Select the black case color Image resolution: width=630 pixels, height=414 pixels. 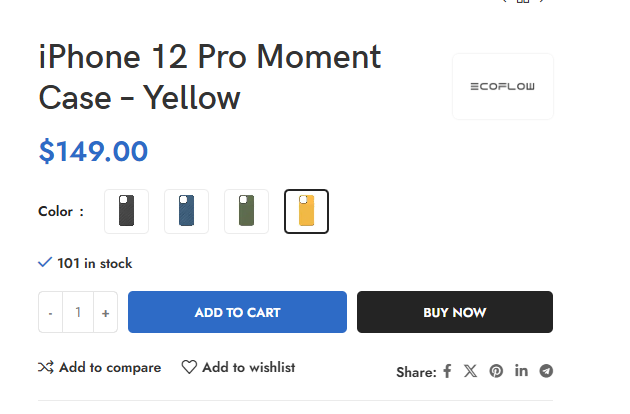(127, 211)
